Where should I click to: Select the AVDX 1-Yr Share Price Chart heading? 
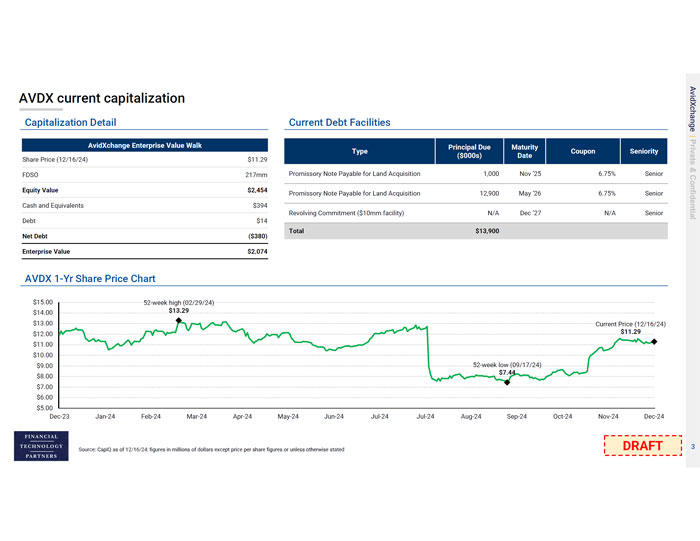pos(90,278)
